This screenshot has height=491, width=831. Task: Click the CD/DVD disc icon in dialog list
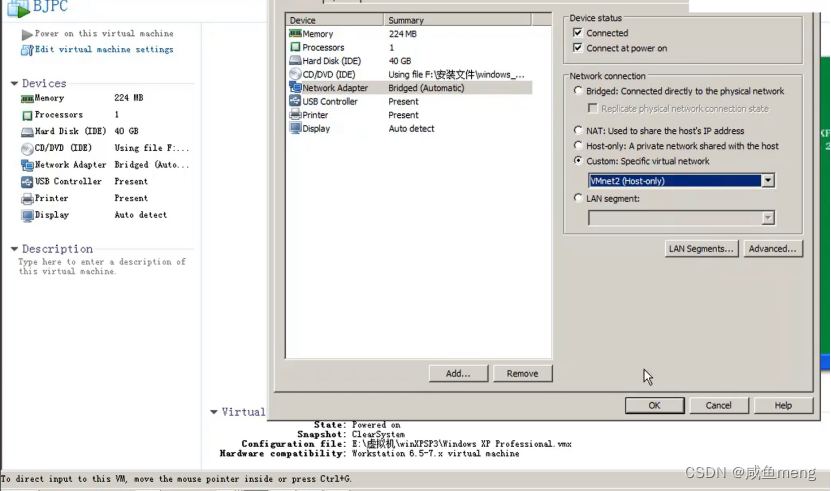point(295,74)
